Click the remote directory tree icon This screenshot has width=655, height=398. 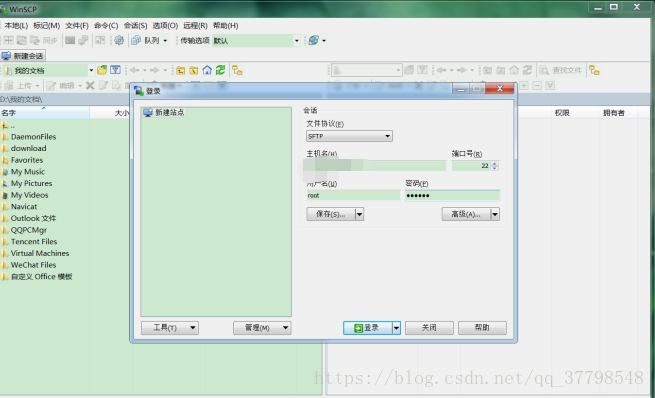tap(594, 70)
